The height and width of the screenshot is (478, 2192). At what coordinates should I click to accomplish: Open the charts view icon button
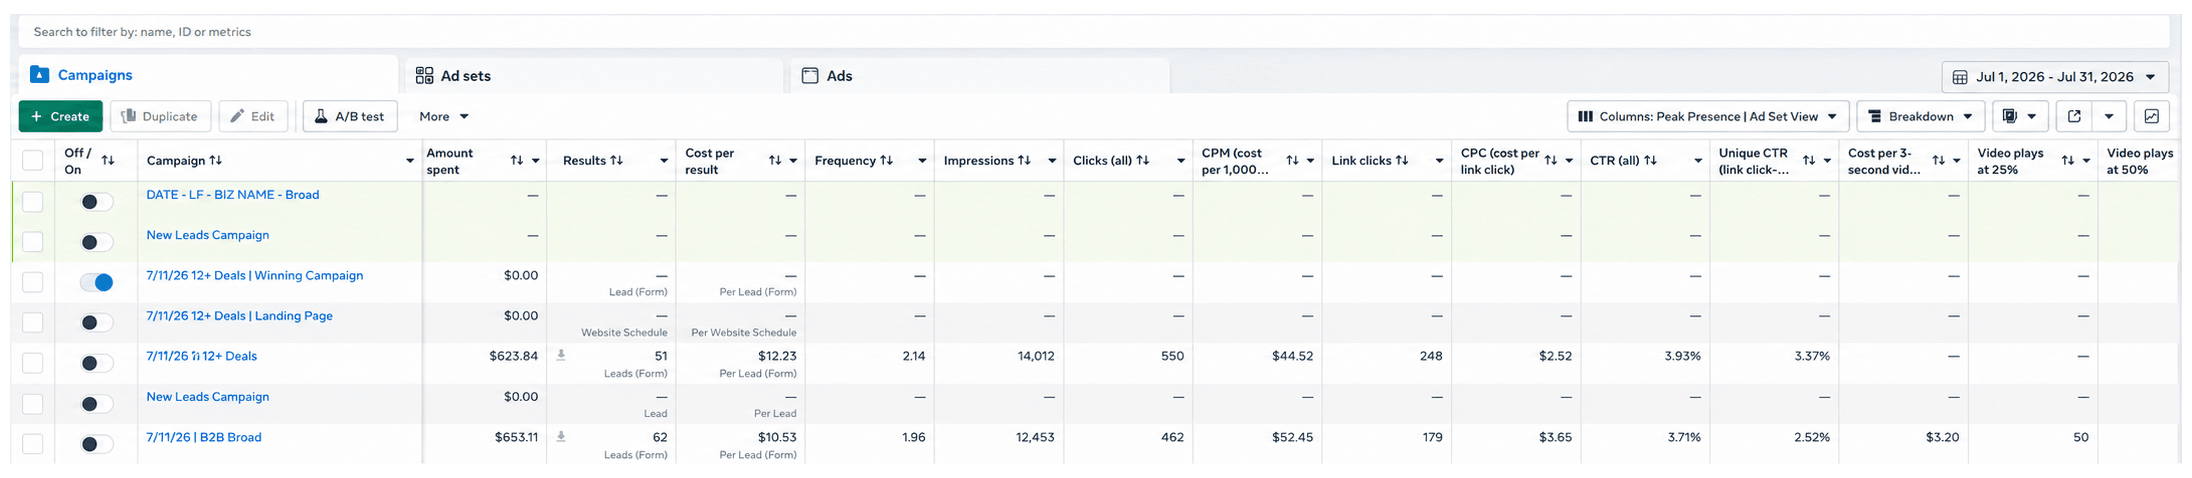(2152, 117)
